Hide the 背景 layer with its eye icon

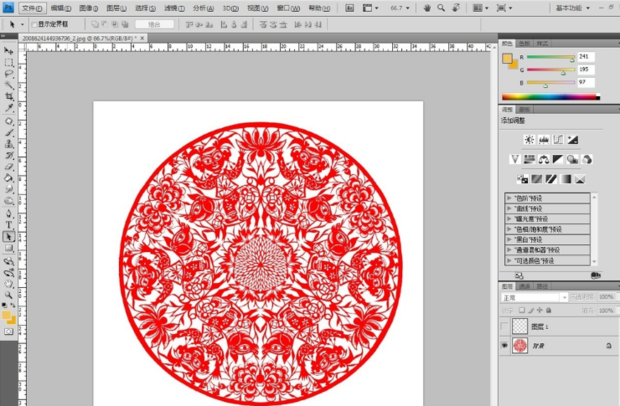[506, 345]
